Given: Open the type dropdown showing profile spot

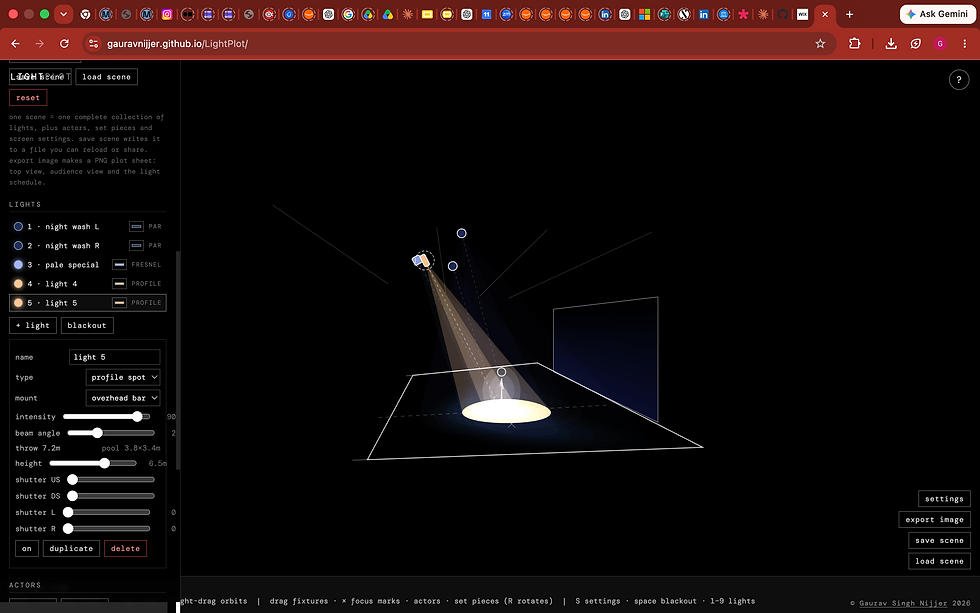Looking at the screenshot, I should coord(123,377).
